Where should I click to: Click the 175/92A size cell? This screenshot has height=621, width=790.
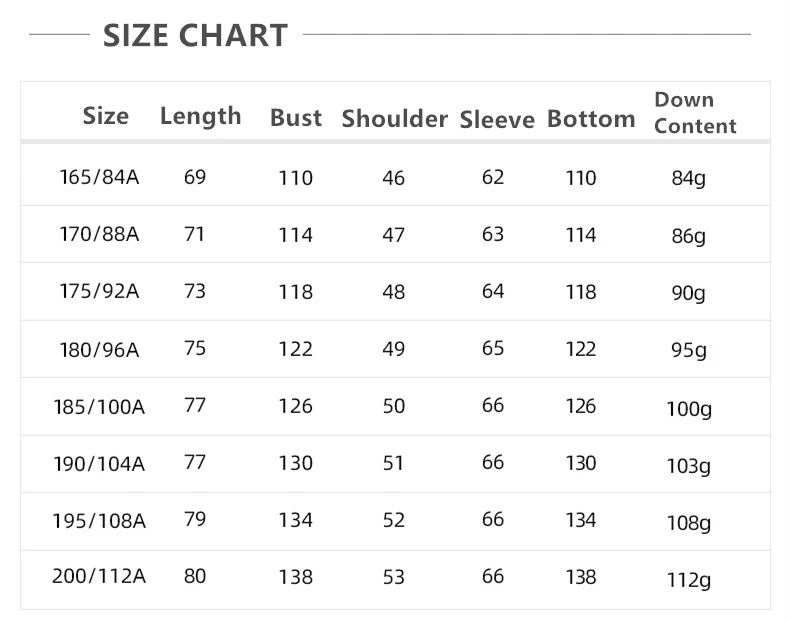tap(99, 291)
